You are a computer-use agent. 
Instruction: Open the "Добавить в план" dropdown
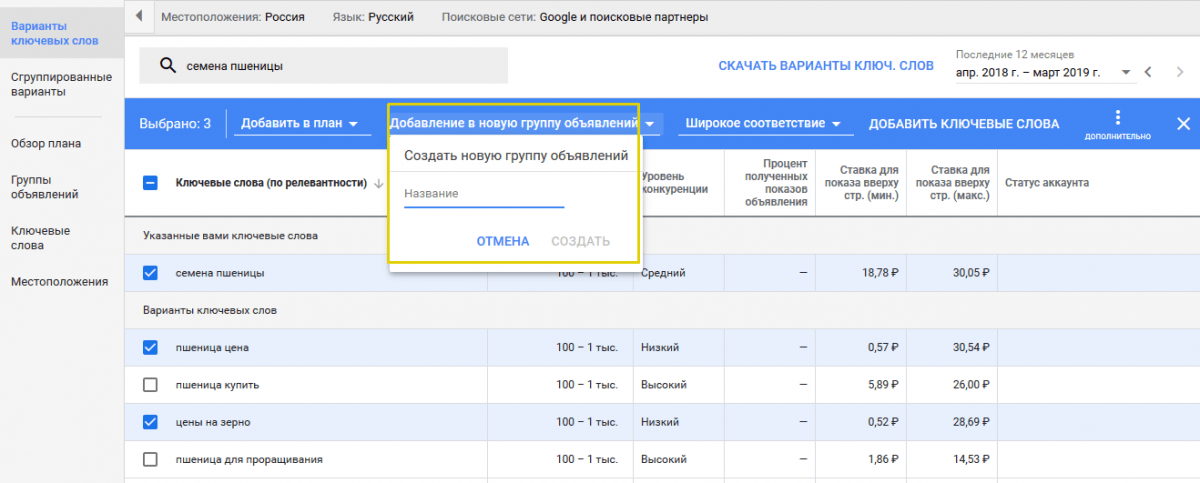pos(299,124)
